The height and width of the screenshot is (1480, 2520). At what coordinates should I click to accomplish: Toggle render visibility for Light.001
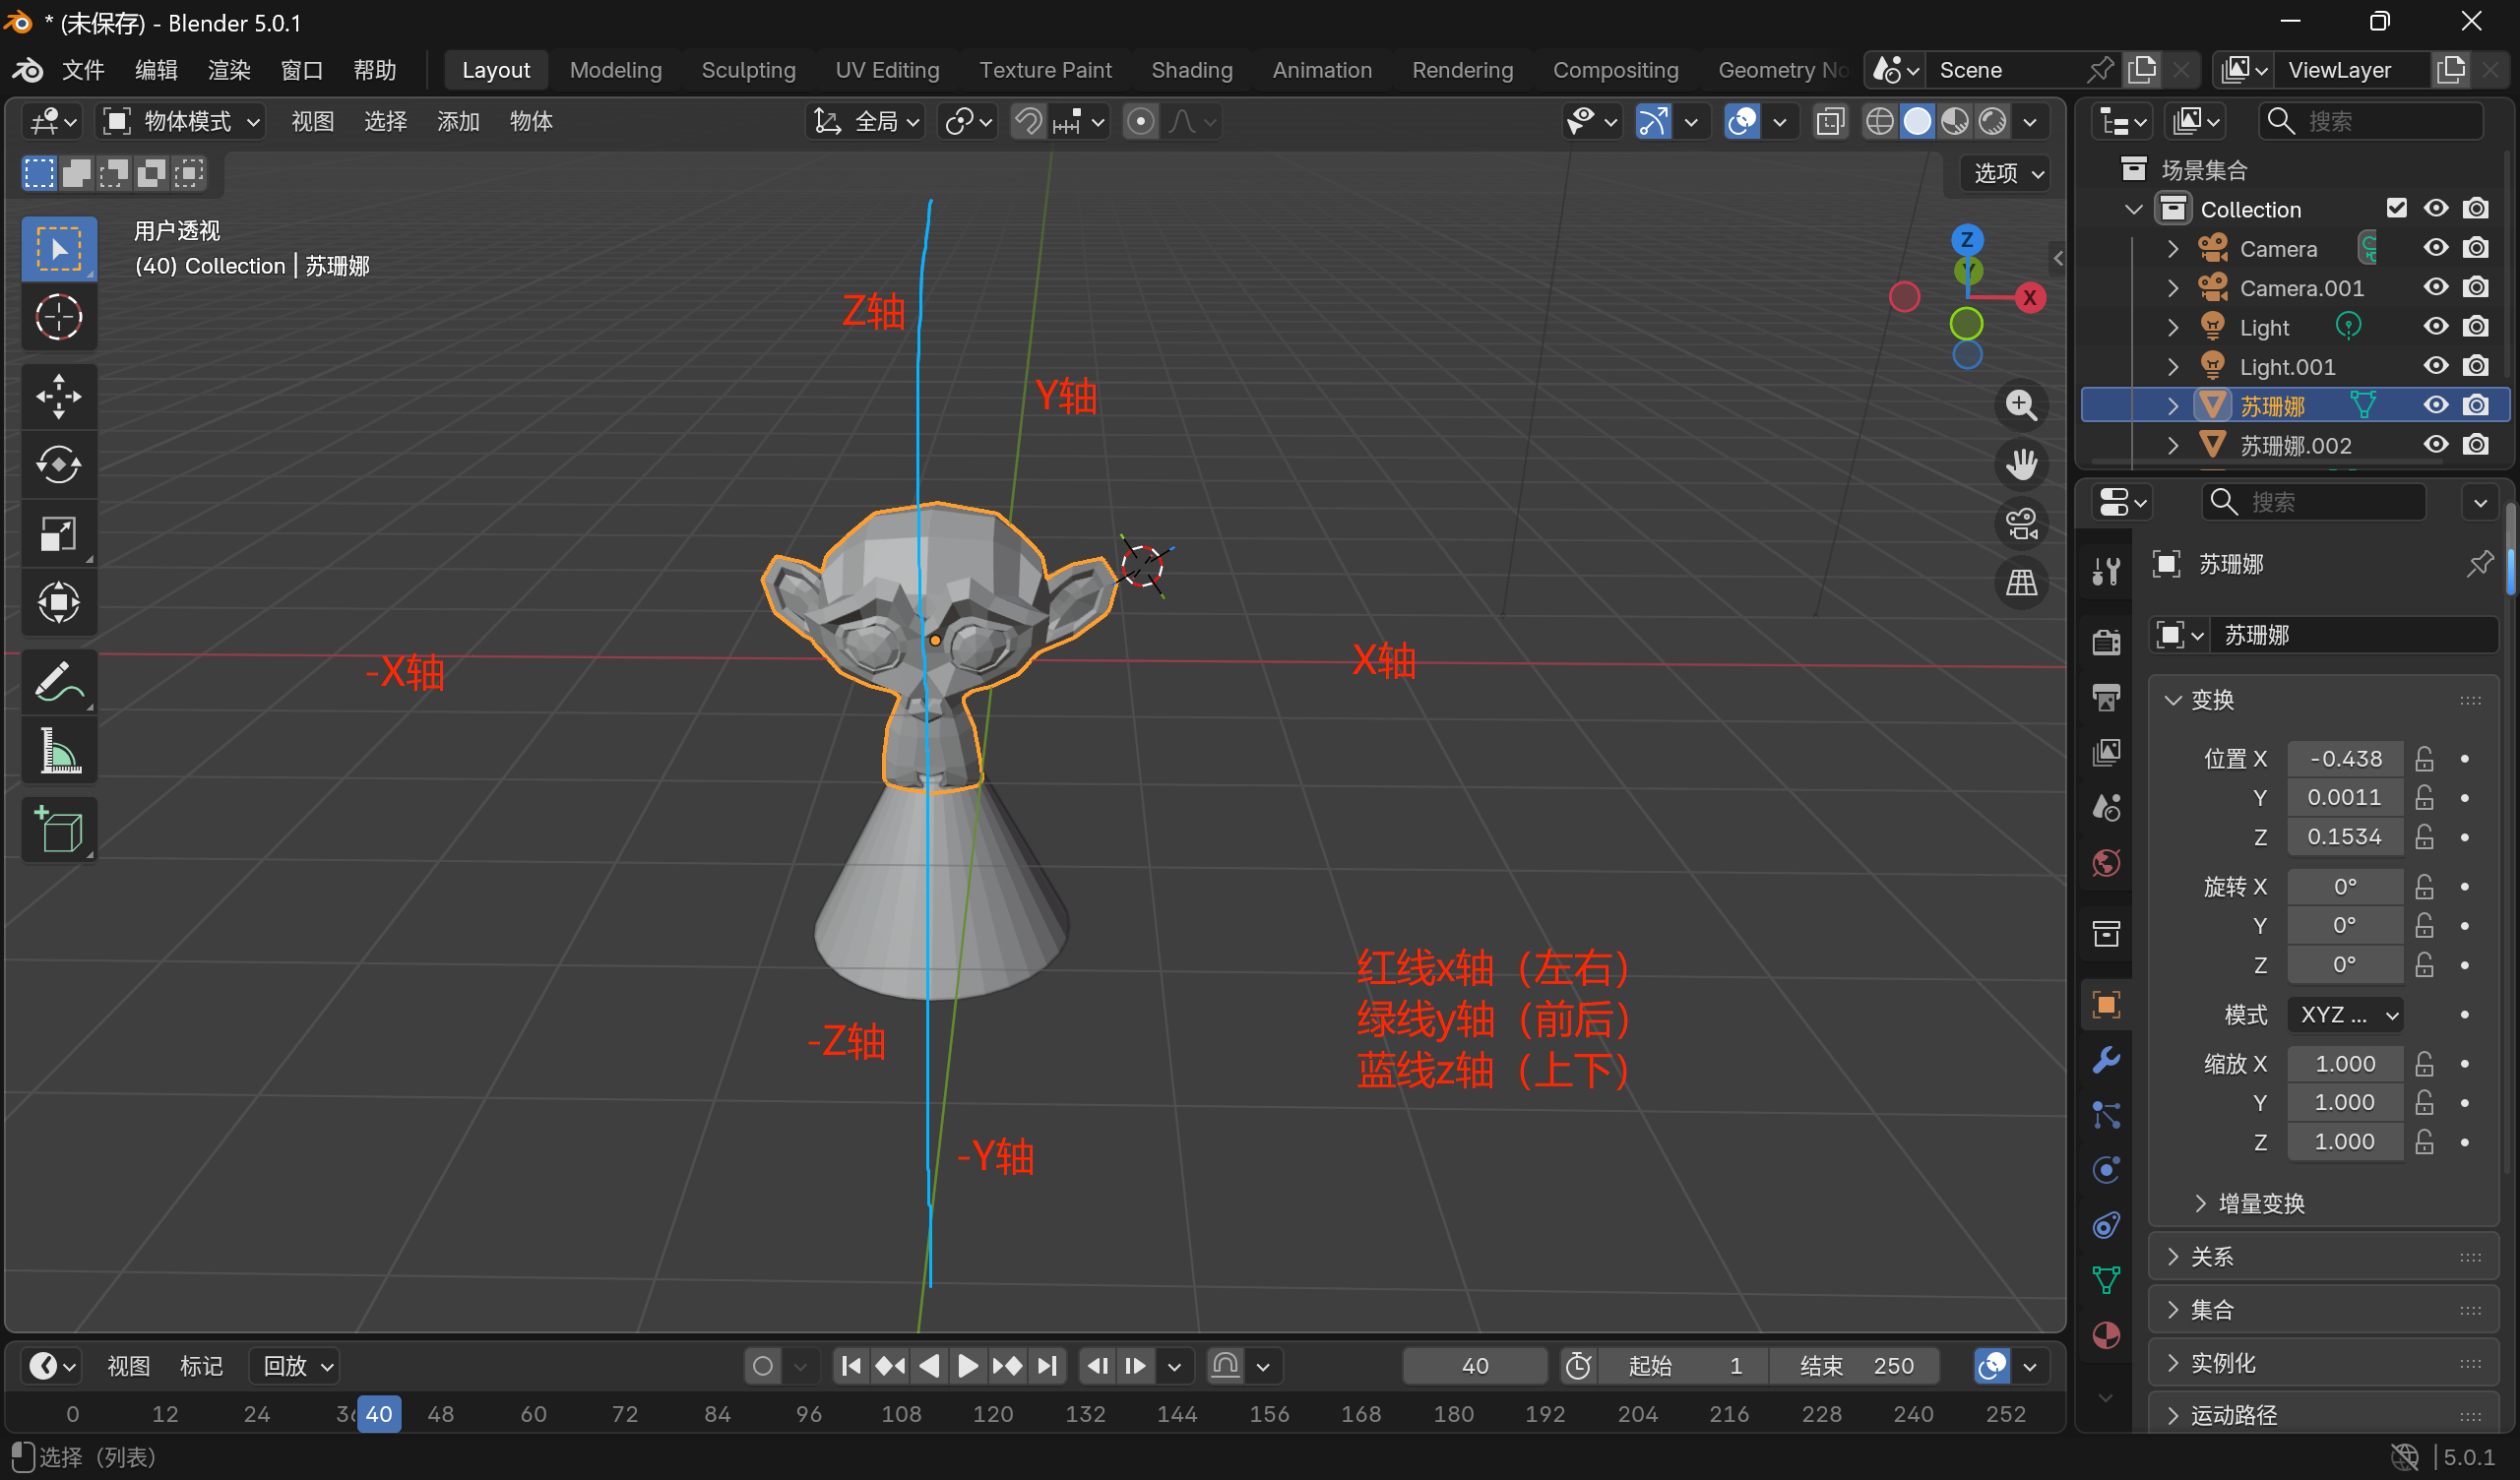point(2475,366)
